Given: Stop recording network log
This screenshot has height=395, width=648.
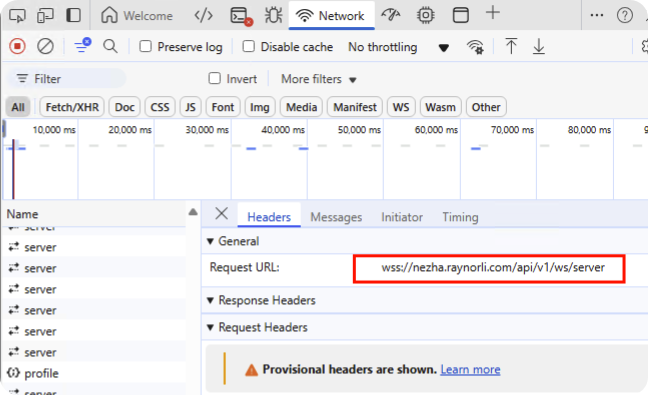Looking at the screenshot, I should 17,46.
